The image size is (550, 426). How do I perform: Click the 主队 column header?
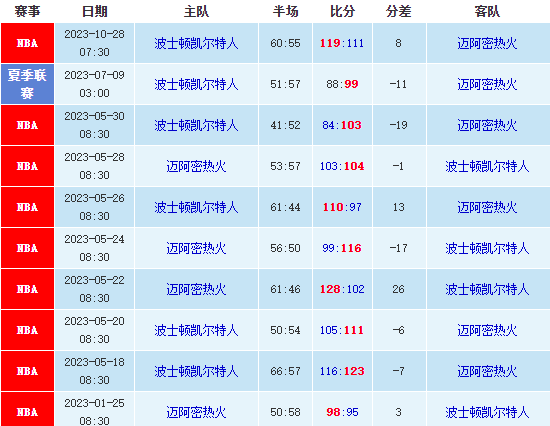click(196, 12)
